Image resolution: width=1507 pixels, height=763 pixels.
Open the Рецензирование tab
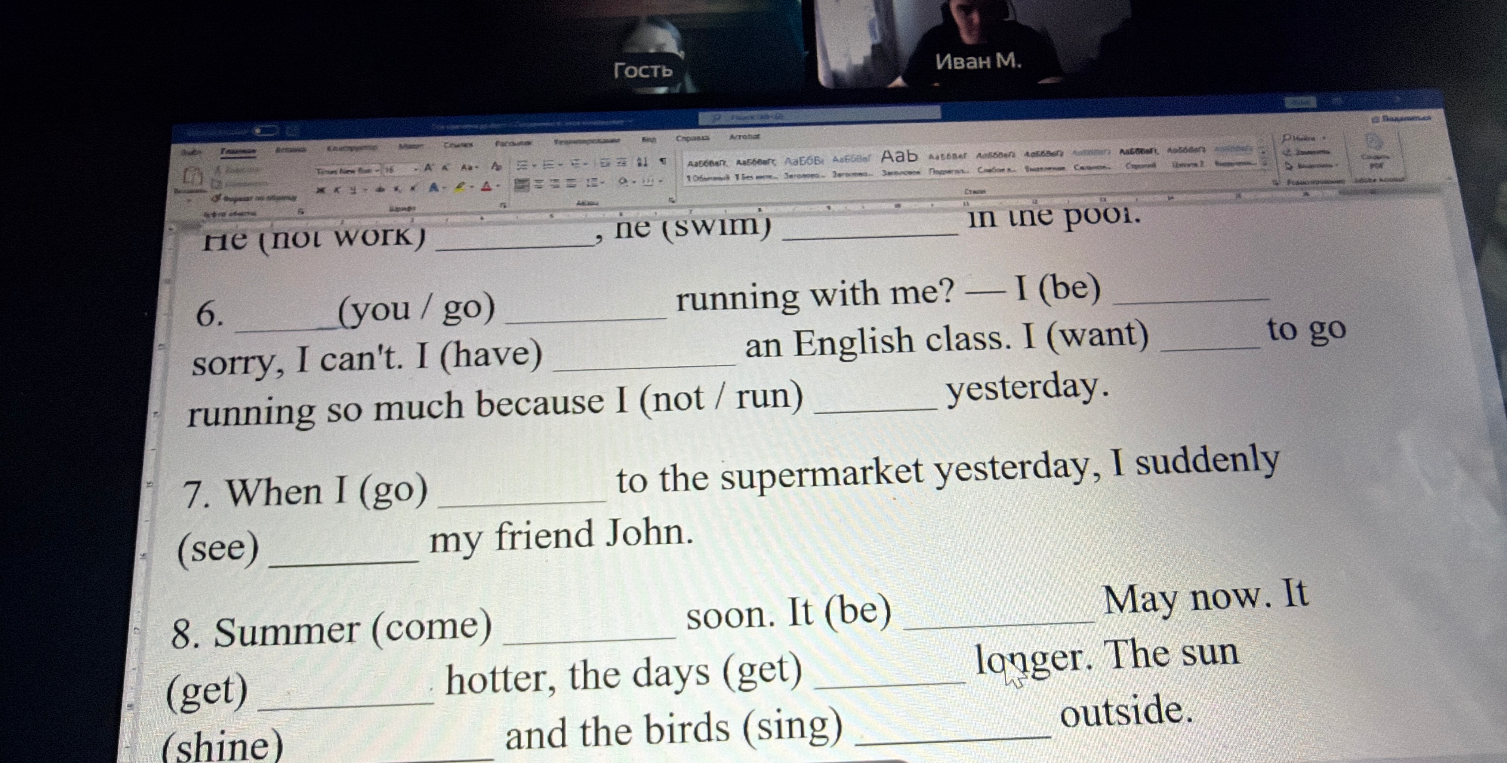(587, 141)
